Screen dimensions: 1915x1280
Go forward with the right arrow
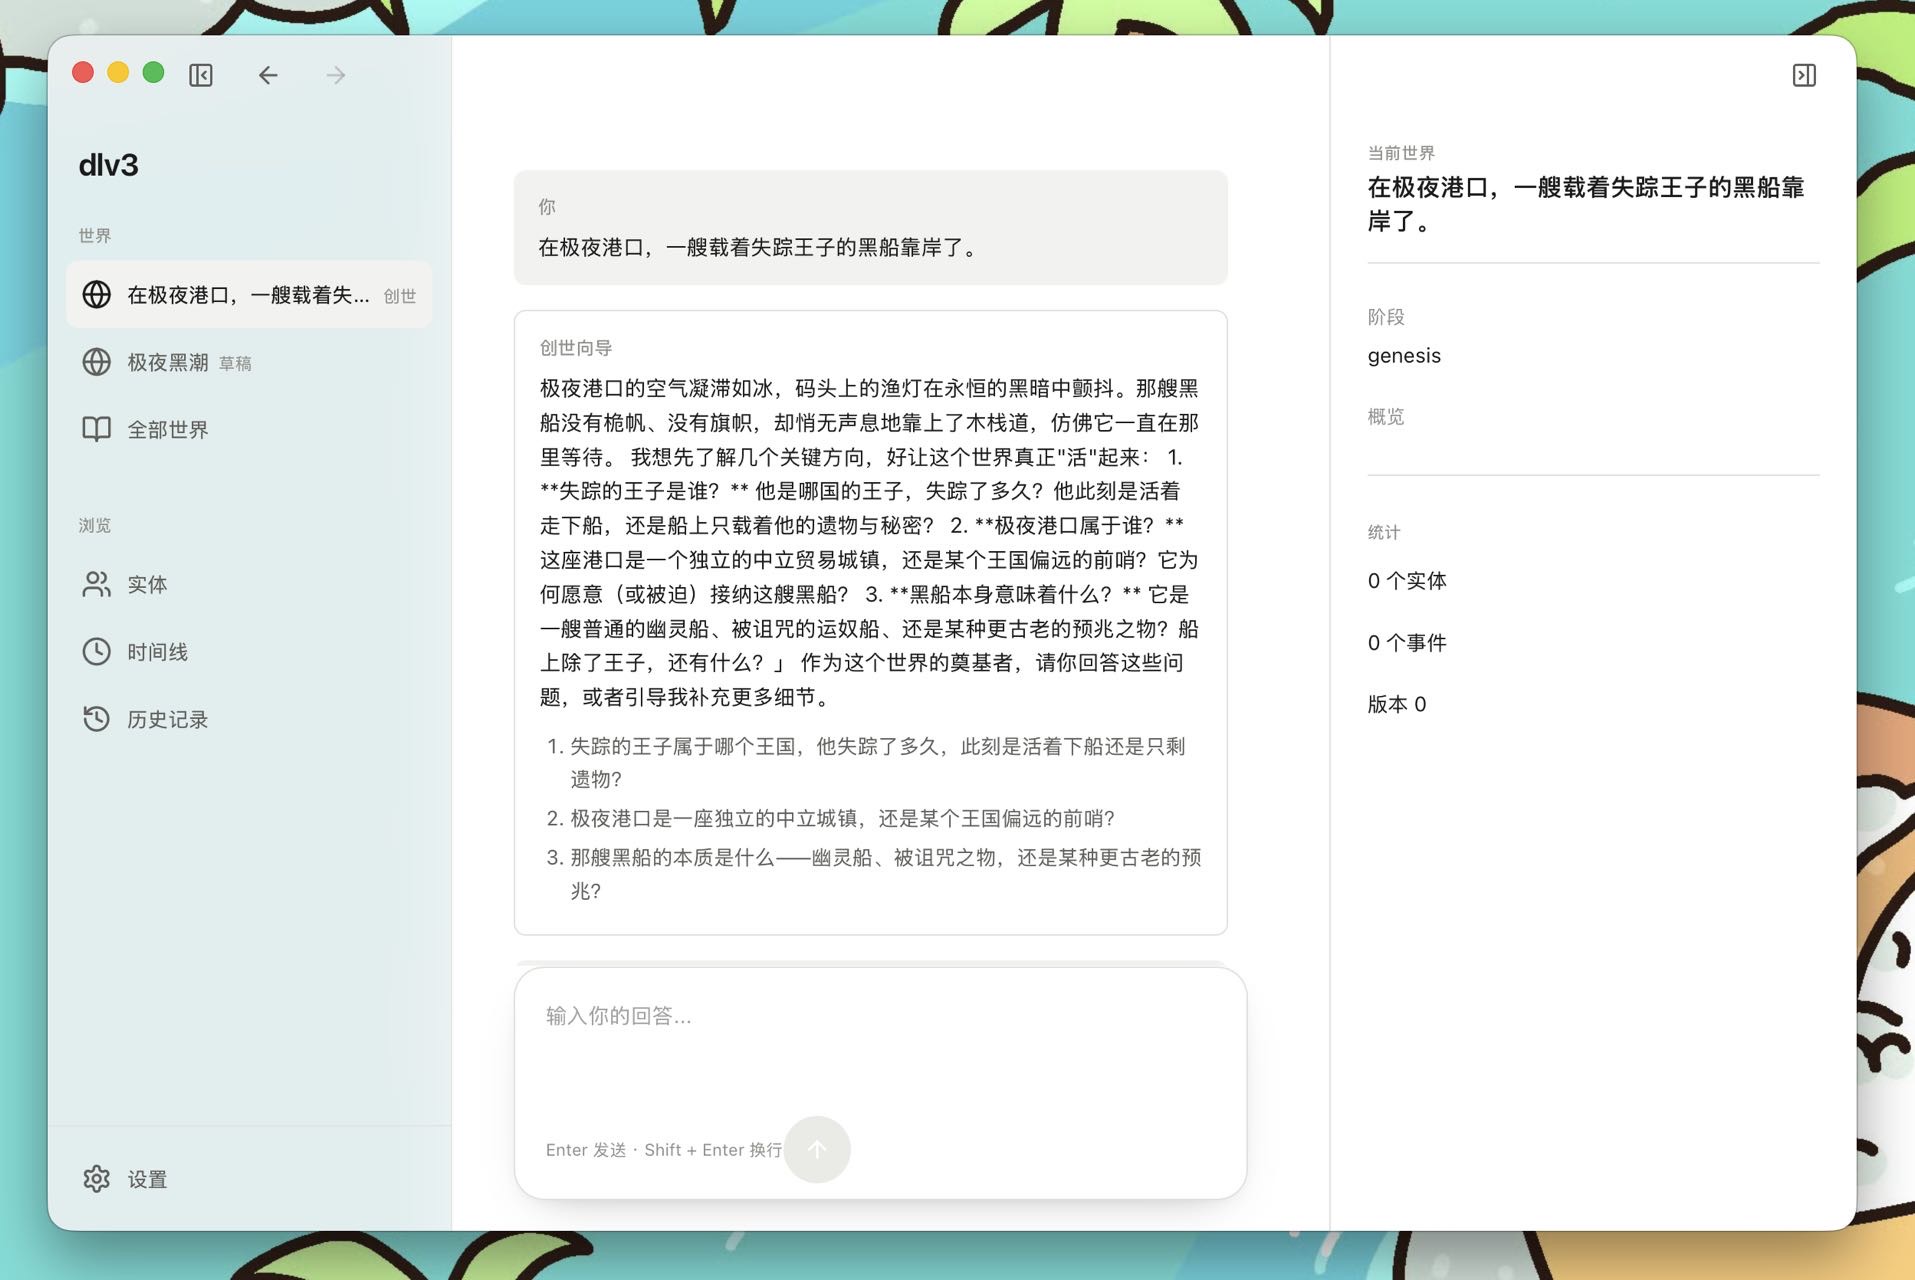tap(336, 75)
